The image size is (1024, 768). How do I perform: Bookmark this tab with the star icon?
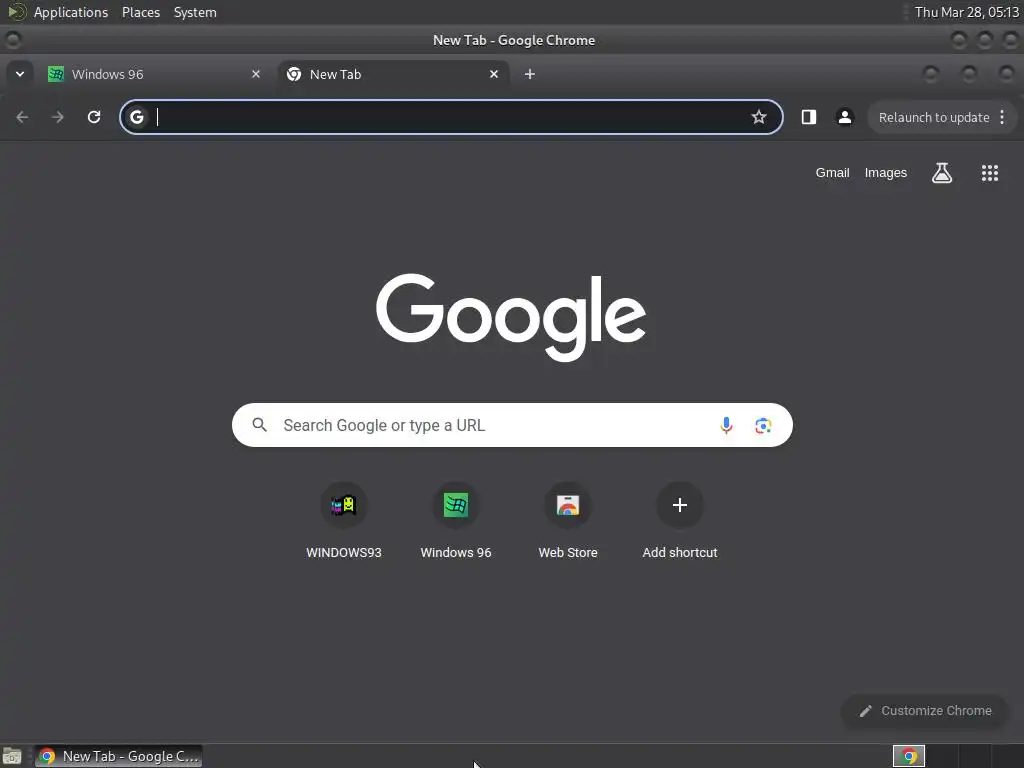758,117
